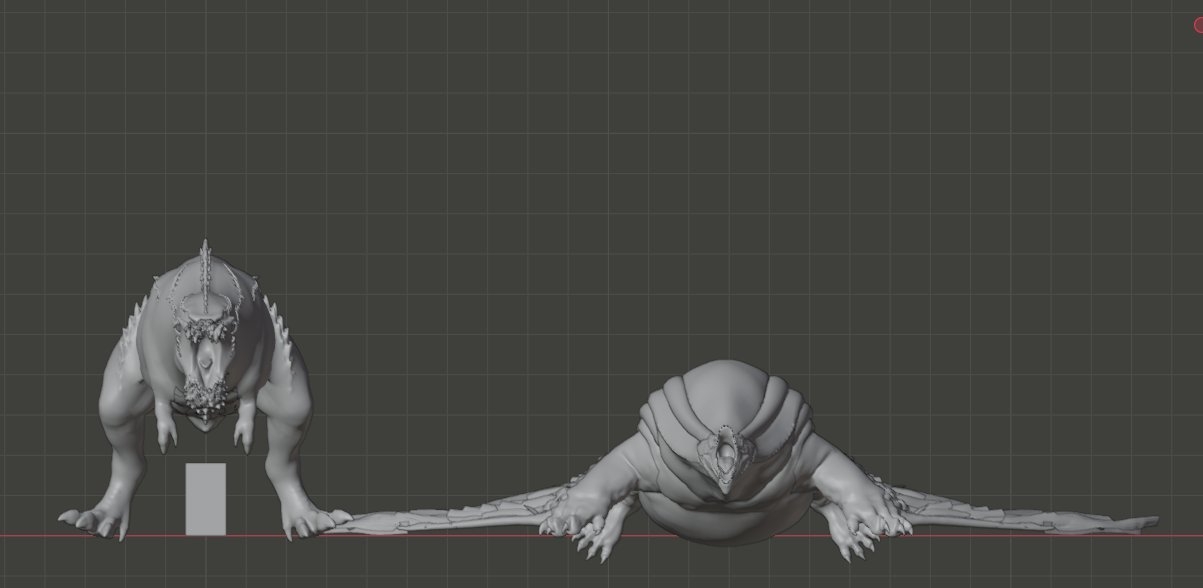This screenshot has width=1203, height=588.
Task: Click the crouching creature's domed back
Action: click(x=722, y=385)
